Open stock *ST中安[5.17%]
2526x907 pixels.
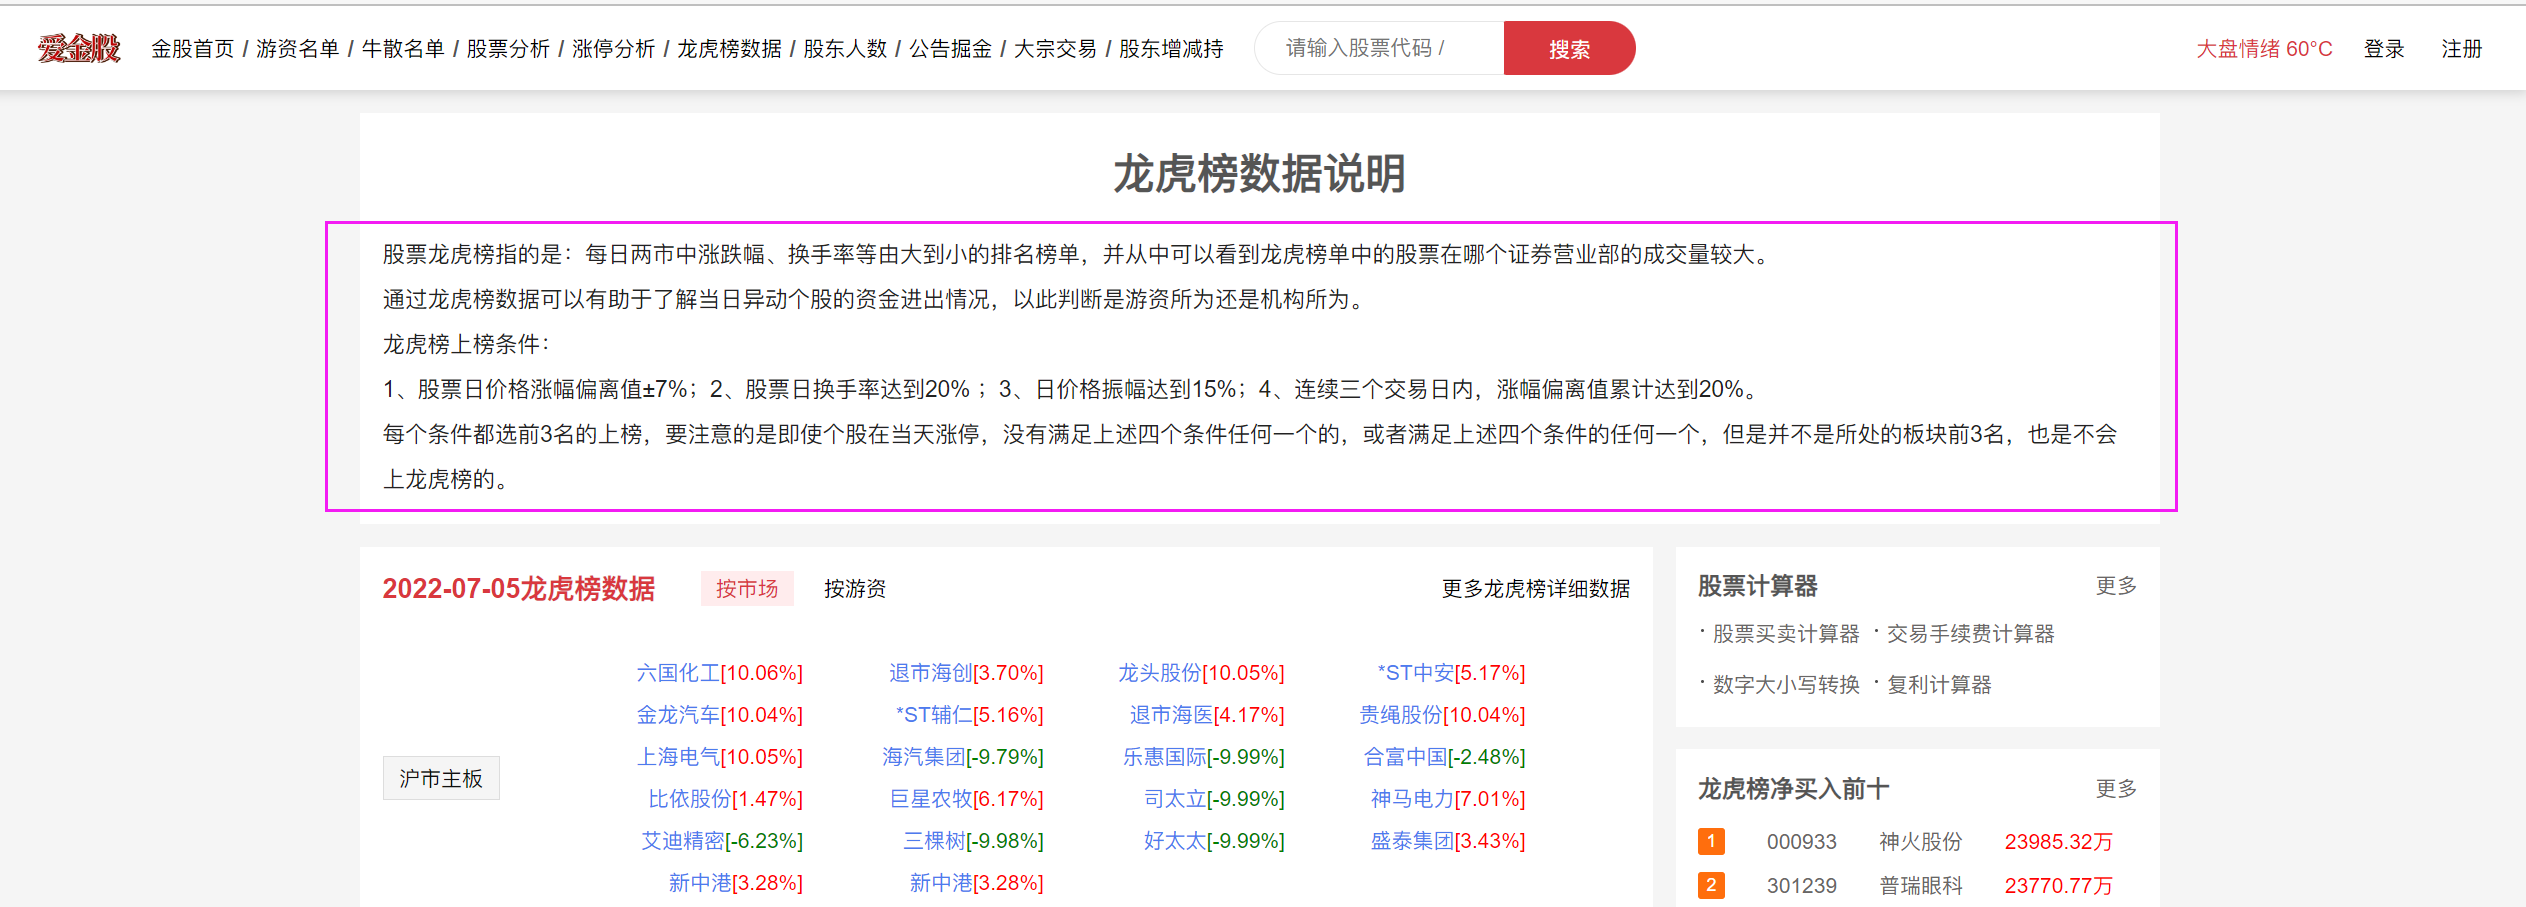[1451, 673]
